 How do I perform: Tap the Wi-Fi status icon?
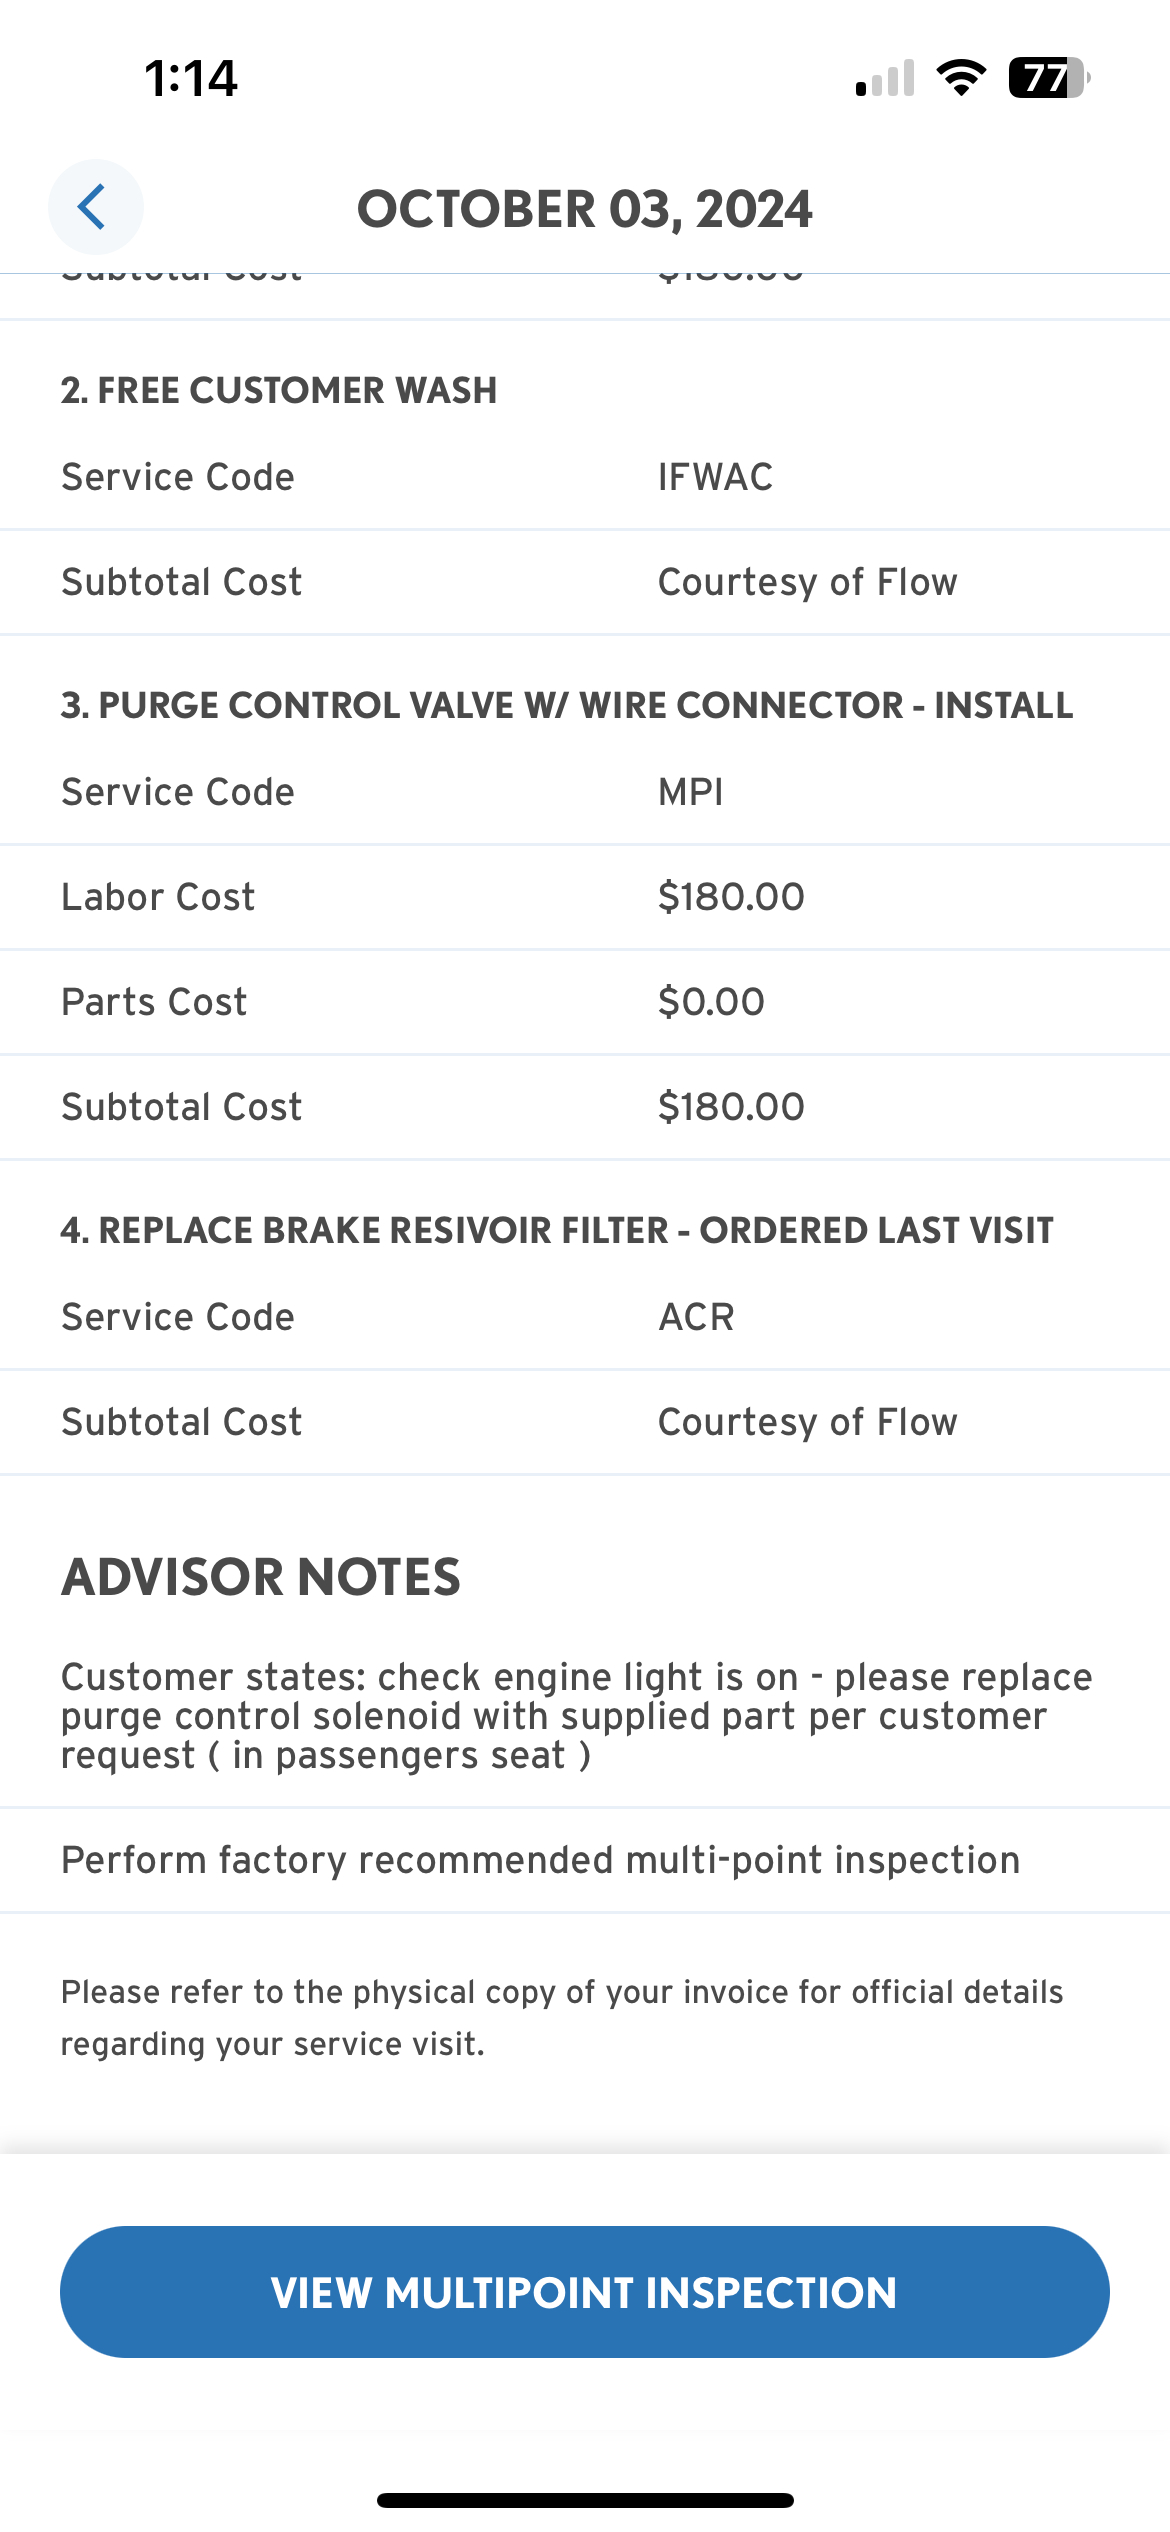click(x=961, y=78)
